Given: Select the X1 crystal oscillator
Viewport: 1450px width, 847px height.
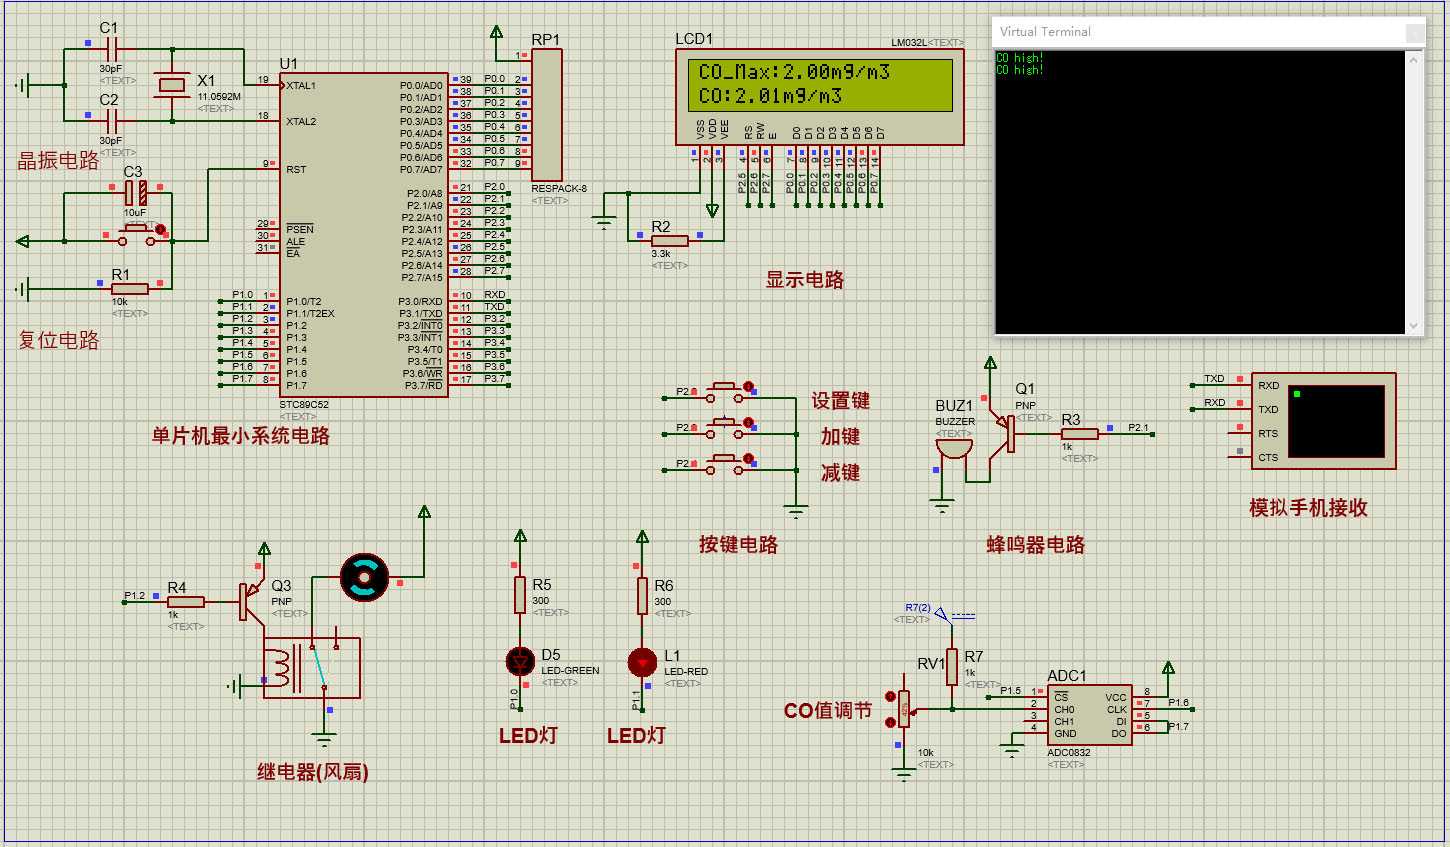Looking at the screenshot, I should tap(172, 85).
